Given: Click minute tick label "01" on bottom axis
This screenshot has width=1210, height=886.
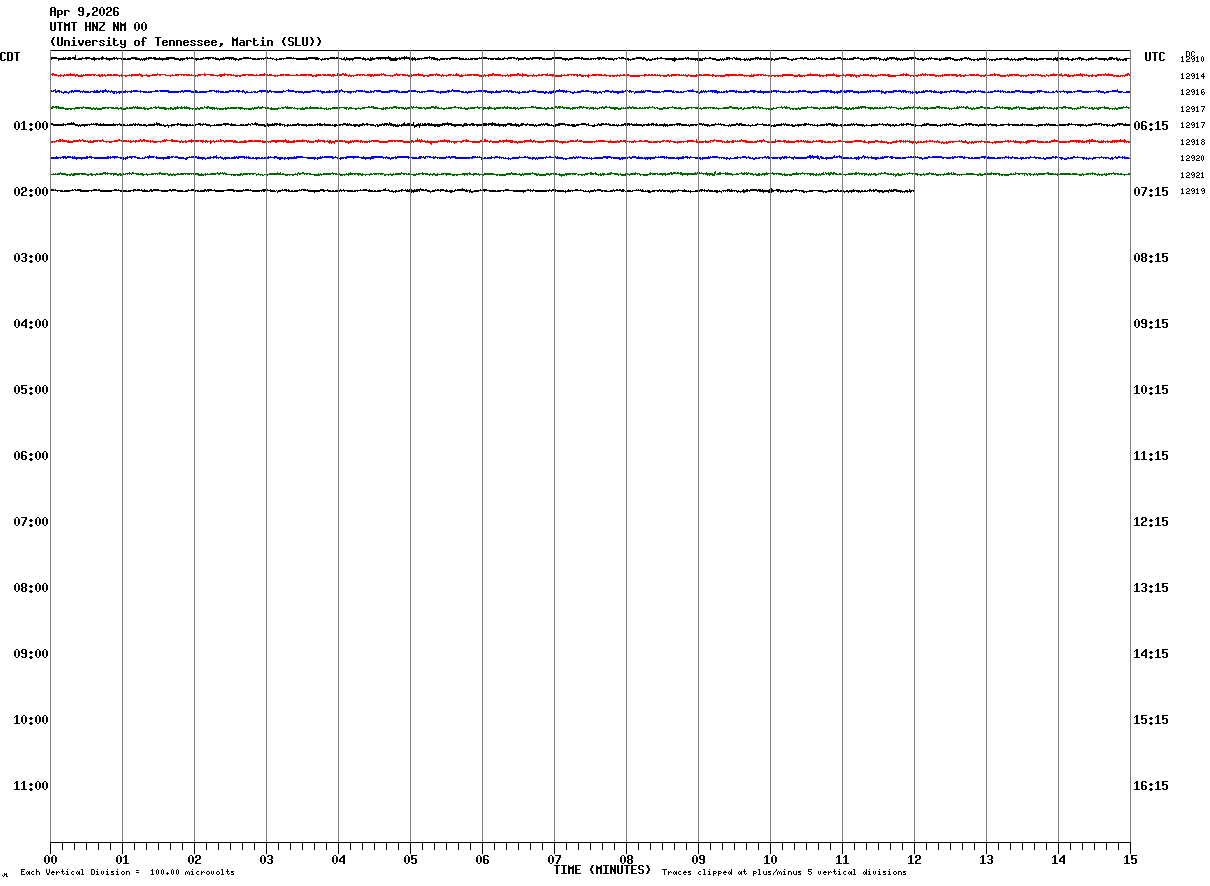Looking at the screenshot, I should (x=122, y=860).
